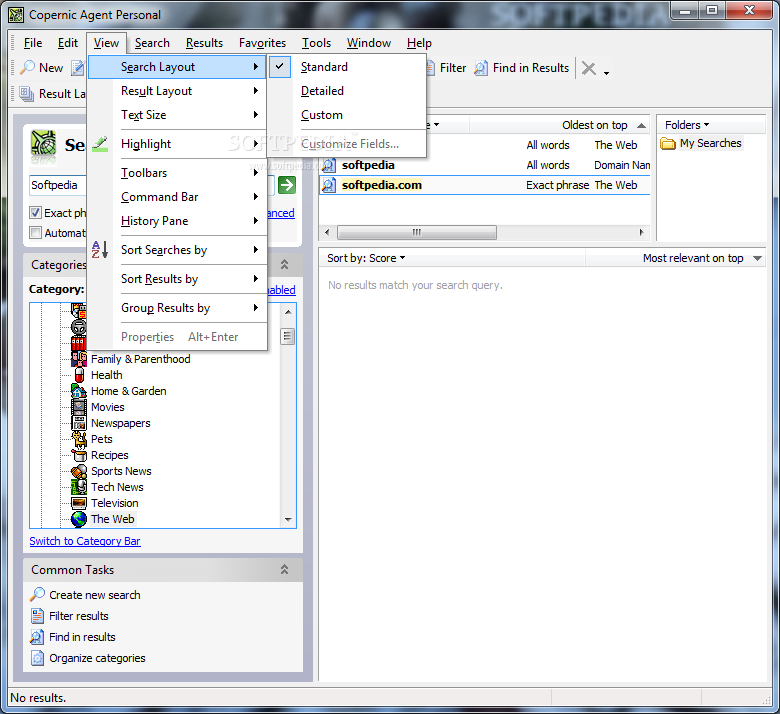This screenshot has height=714, width=780.
Task: Click the Health category pill icon
Action: (79, 375)
